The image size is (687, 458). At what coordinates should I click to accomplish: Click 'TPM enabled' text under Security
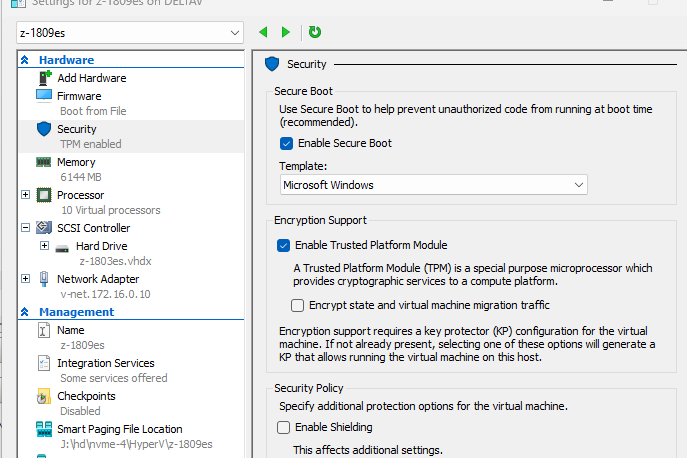point(91,144)
